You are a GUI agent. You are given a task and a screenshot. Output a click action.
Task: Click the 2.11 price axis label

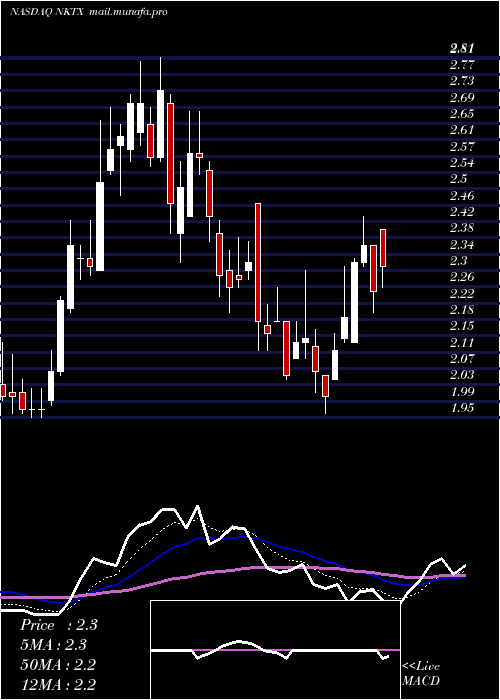[x=462, y=343]
